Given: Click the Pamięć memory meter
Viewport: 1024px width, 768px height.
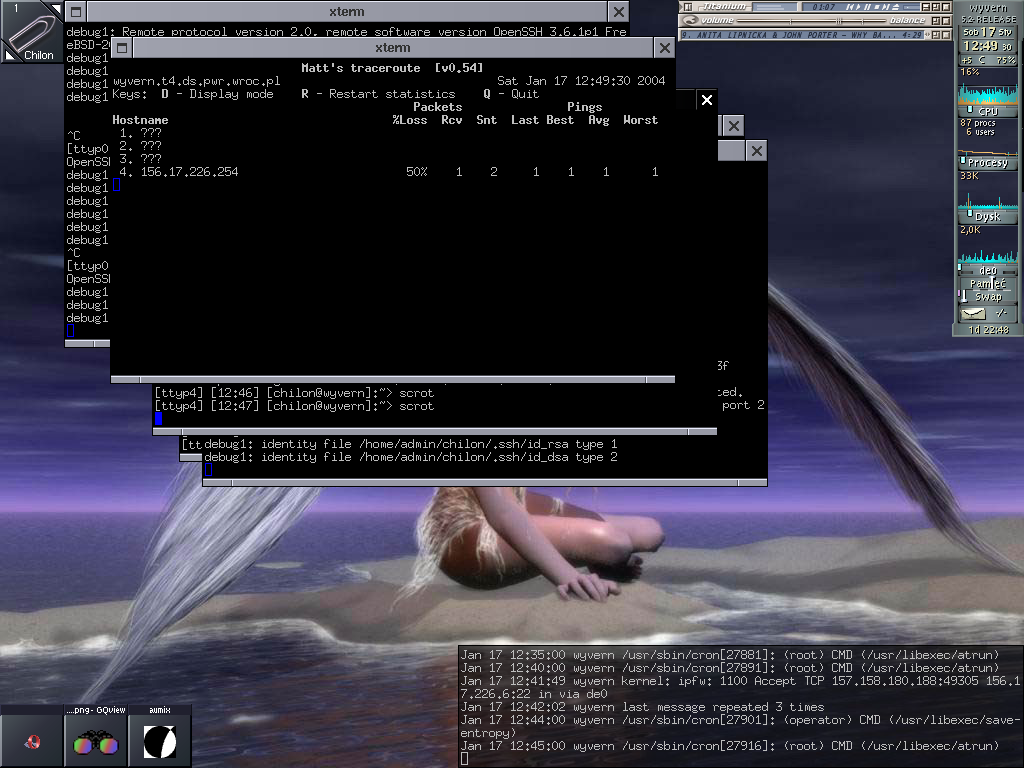Looking at the screenshot, I should click(987, 284).
